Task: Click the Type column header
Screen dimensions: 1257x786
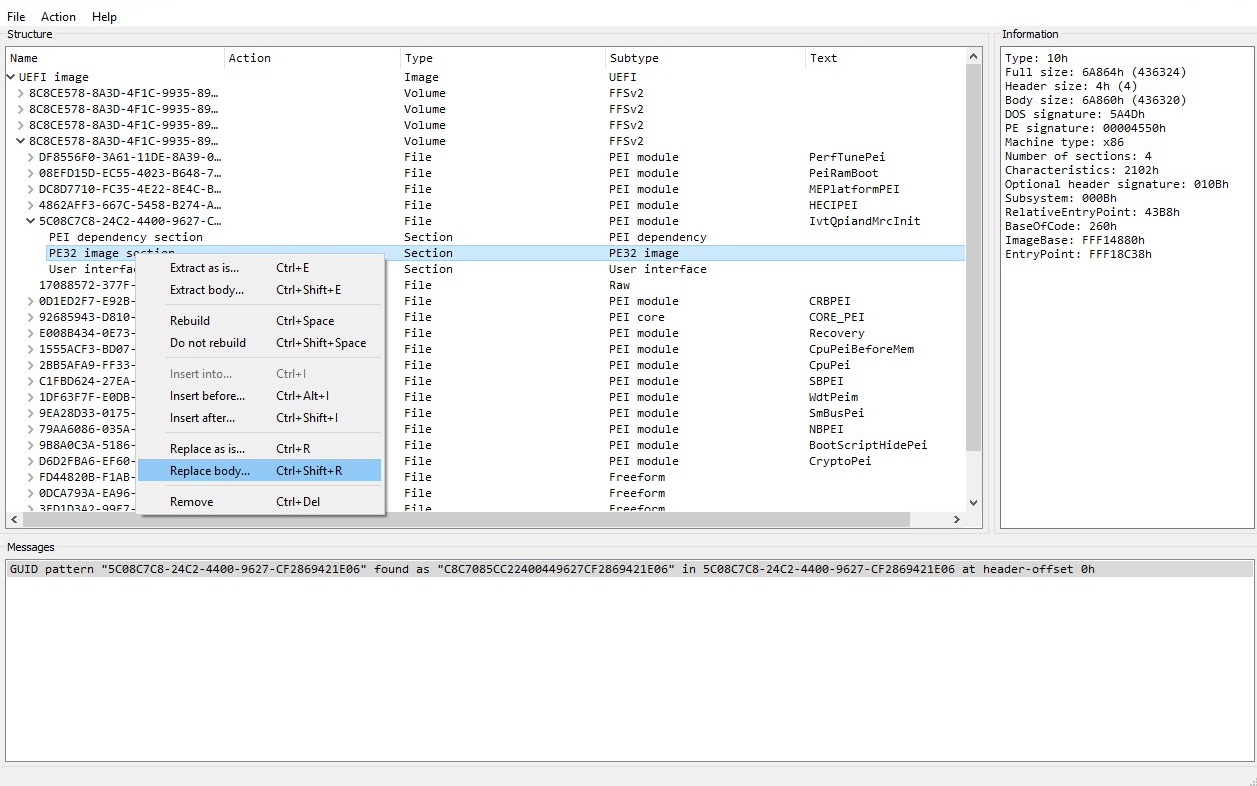Action: coord(503,58)
